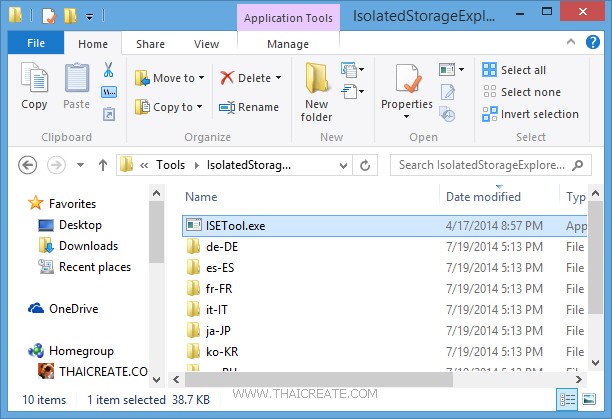Click Select all
Screen dimensions: 612x419
tap(514, 70)
